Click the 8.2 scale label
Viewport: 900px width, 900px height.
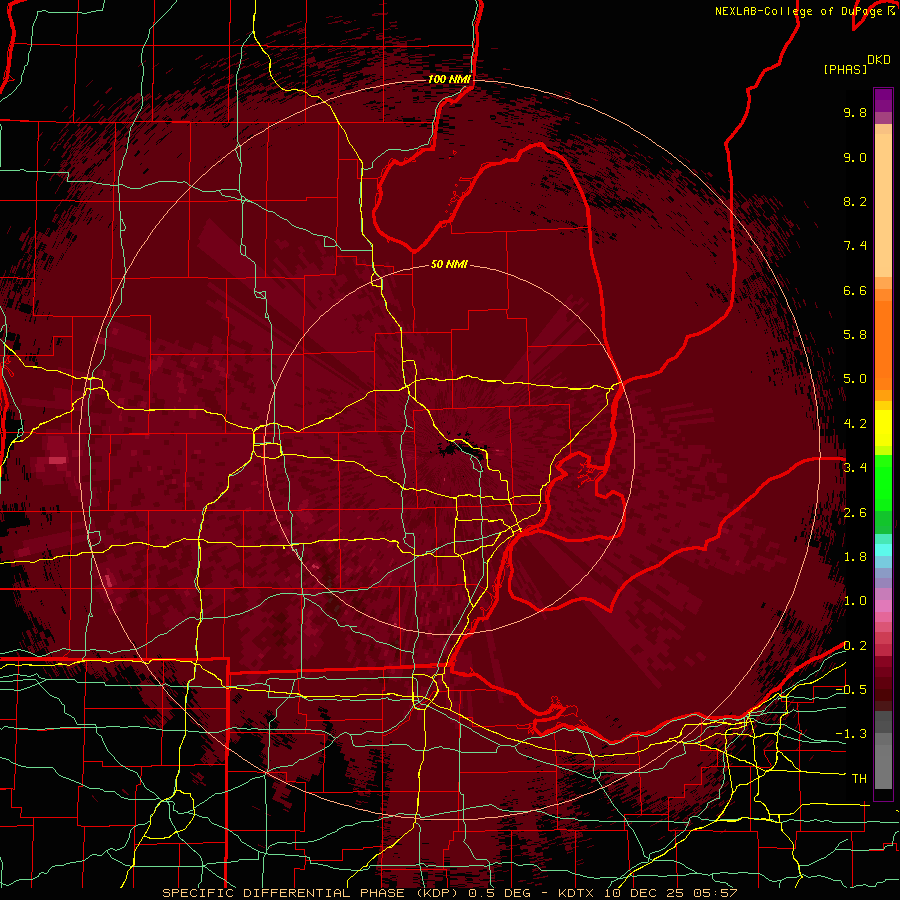855,201
